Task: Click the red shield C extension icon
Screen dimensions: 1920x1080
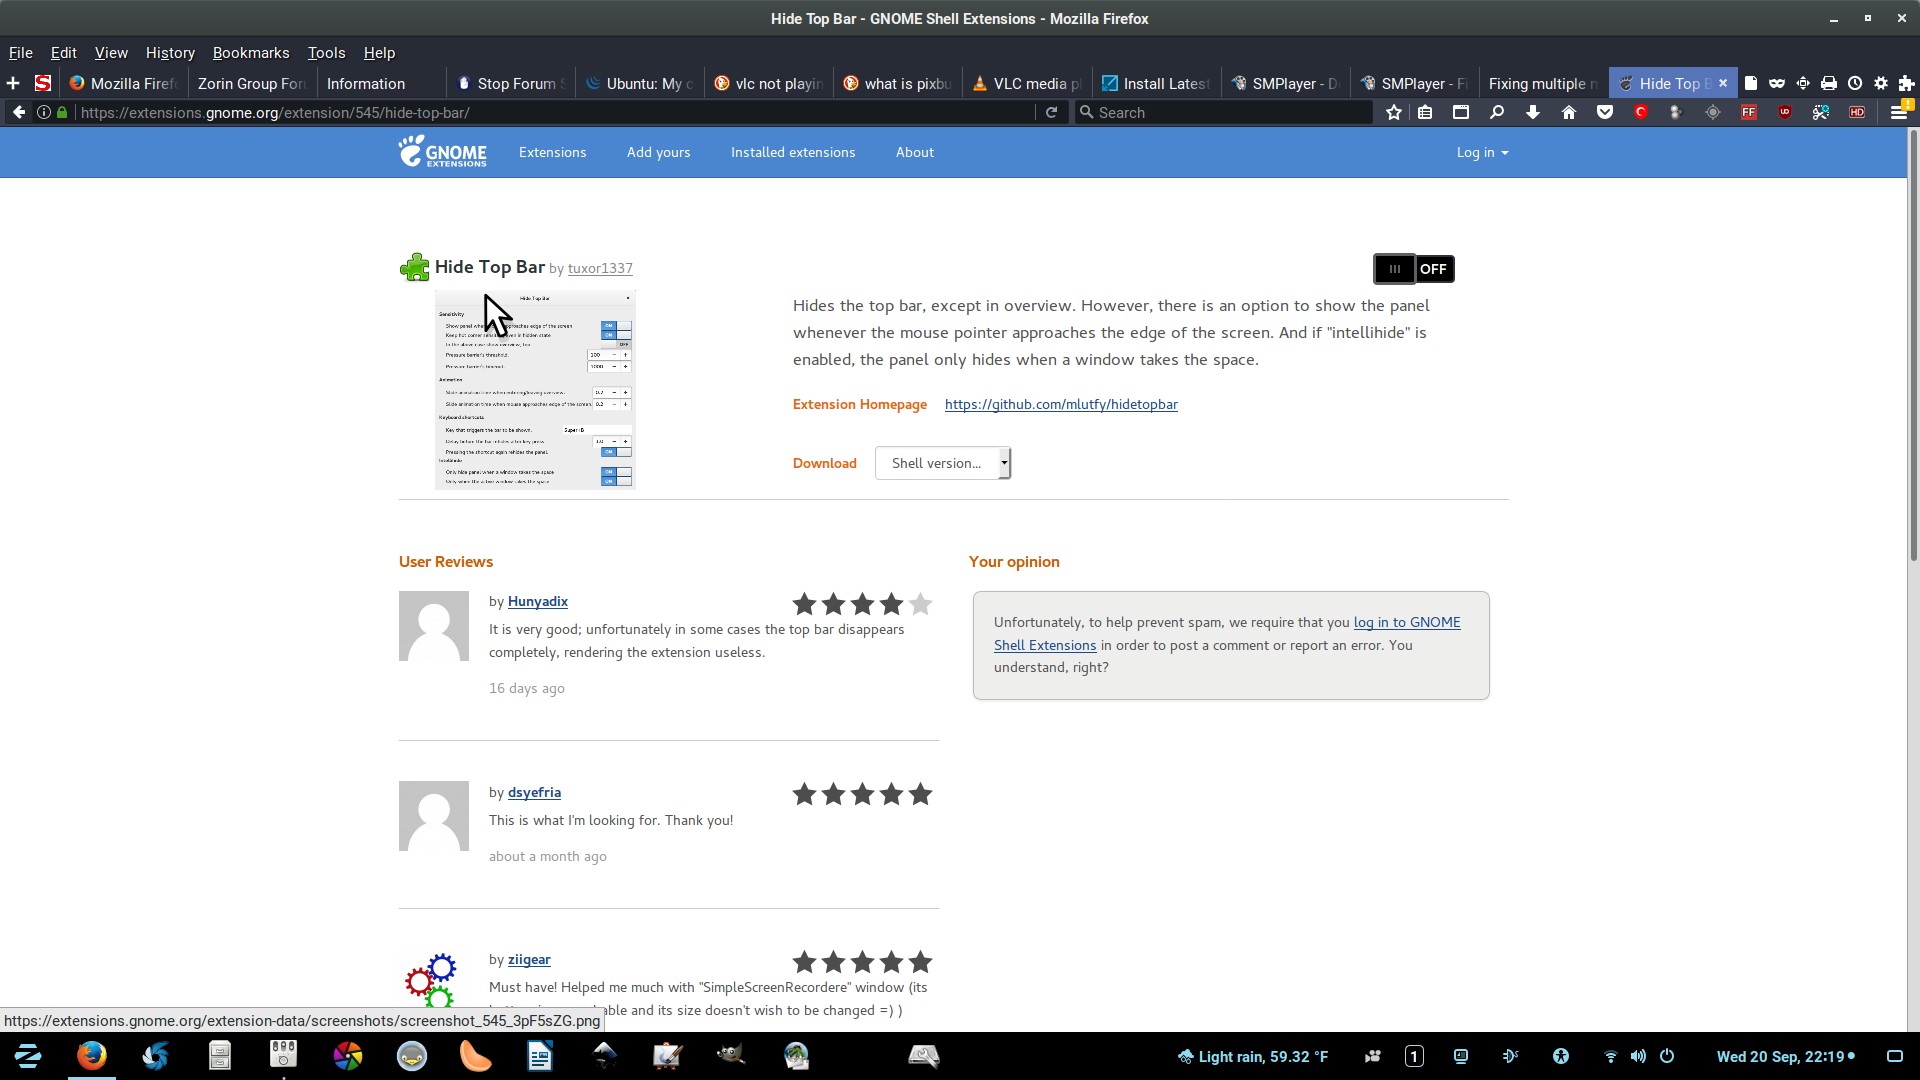Action: 1641,112
